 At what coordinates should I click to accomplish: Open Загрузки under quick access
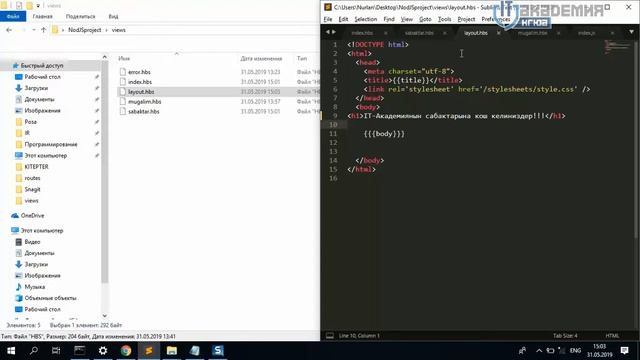(36, 88)
